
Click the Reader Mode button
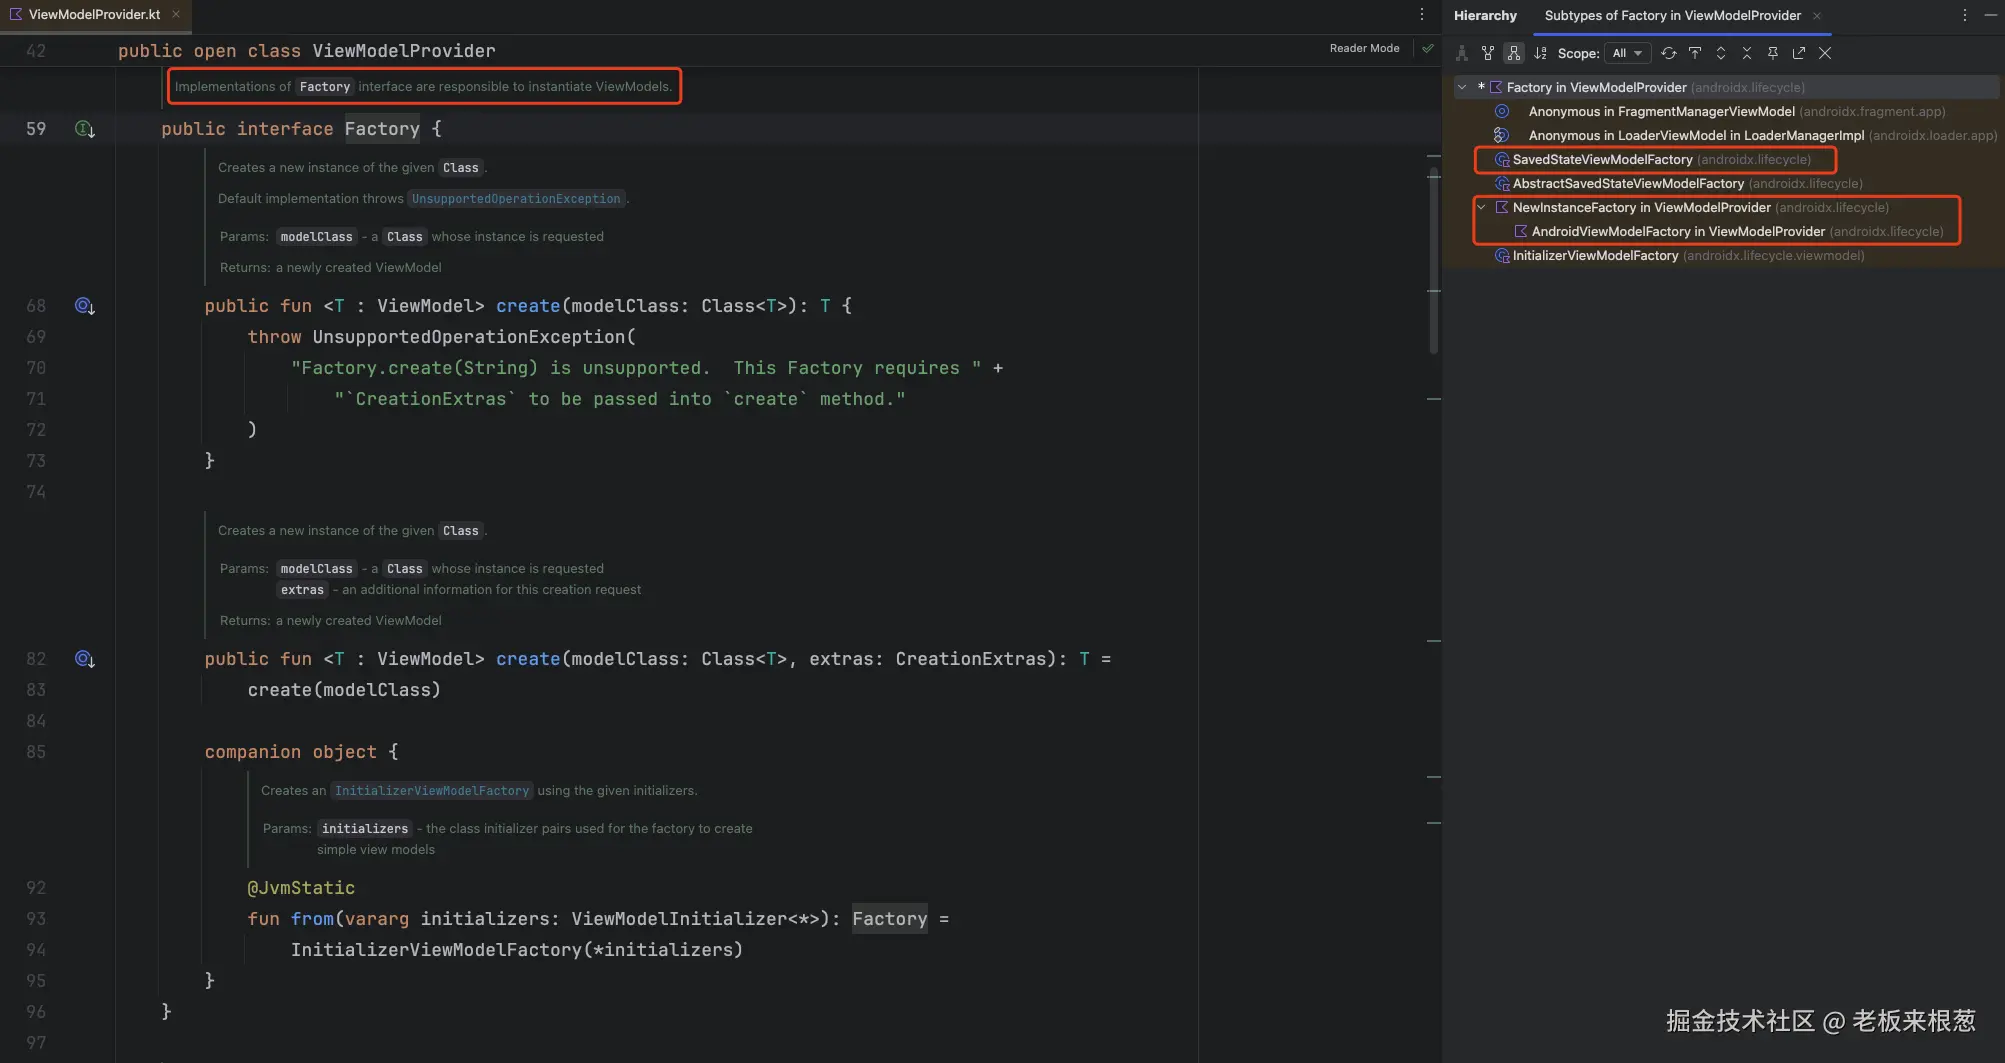click(1364, 48)
